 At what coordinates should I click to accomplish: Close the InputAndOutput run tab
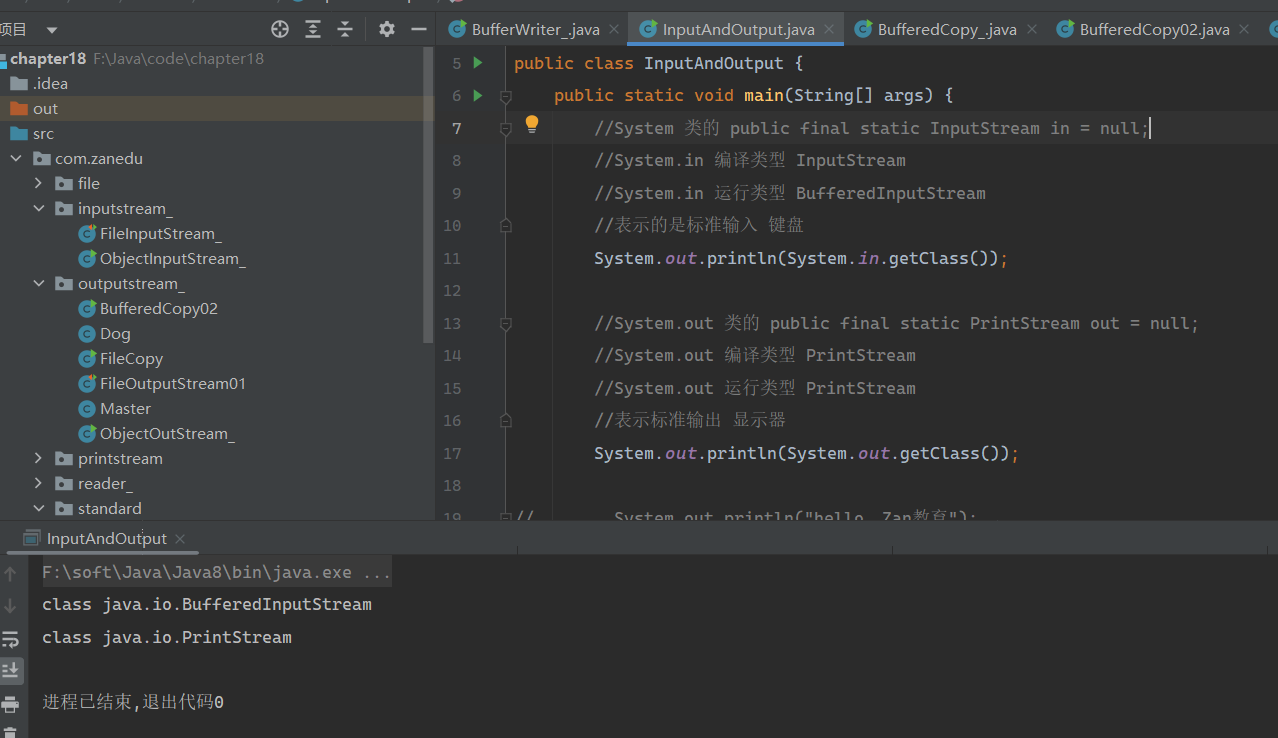tap(180, 538)
